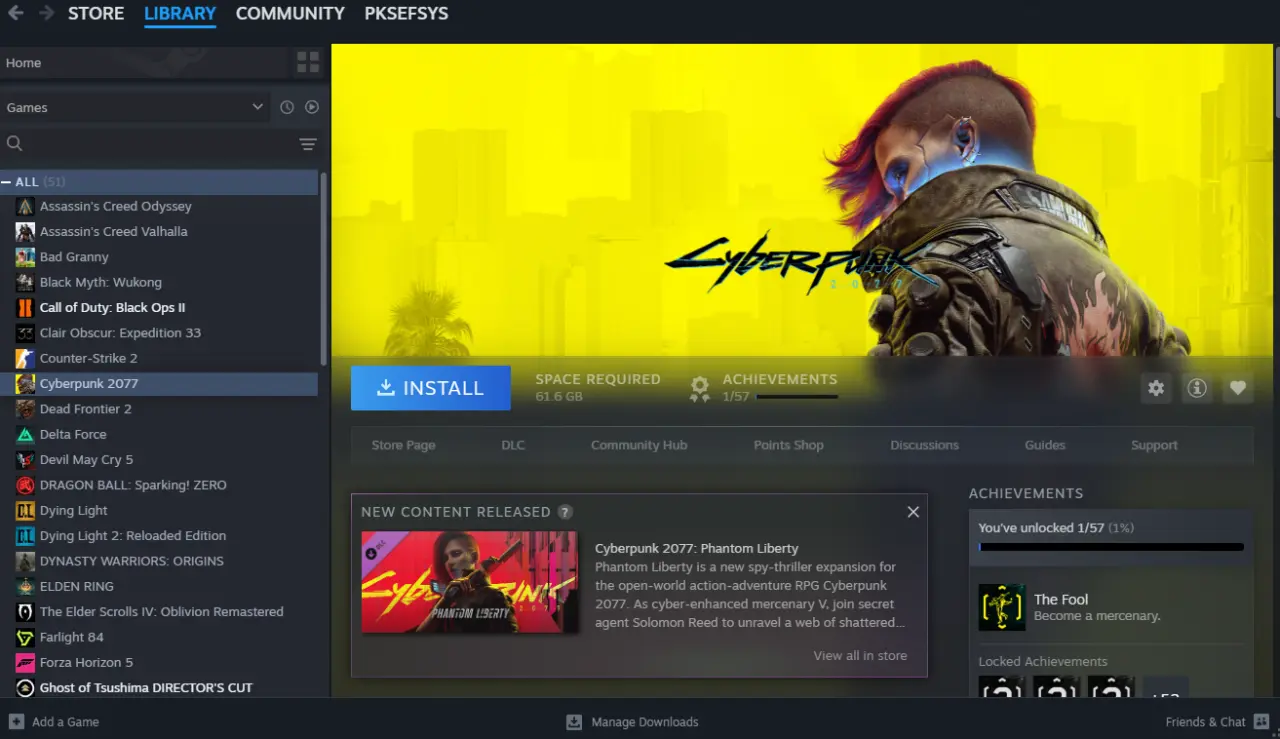This screenshot has height=739, width=1280.
Task: Click Devil May Cry 5 game icon
Action: tap(25, 460)
